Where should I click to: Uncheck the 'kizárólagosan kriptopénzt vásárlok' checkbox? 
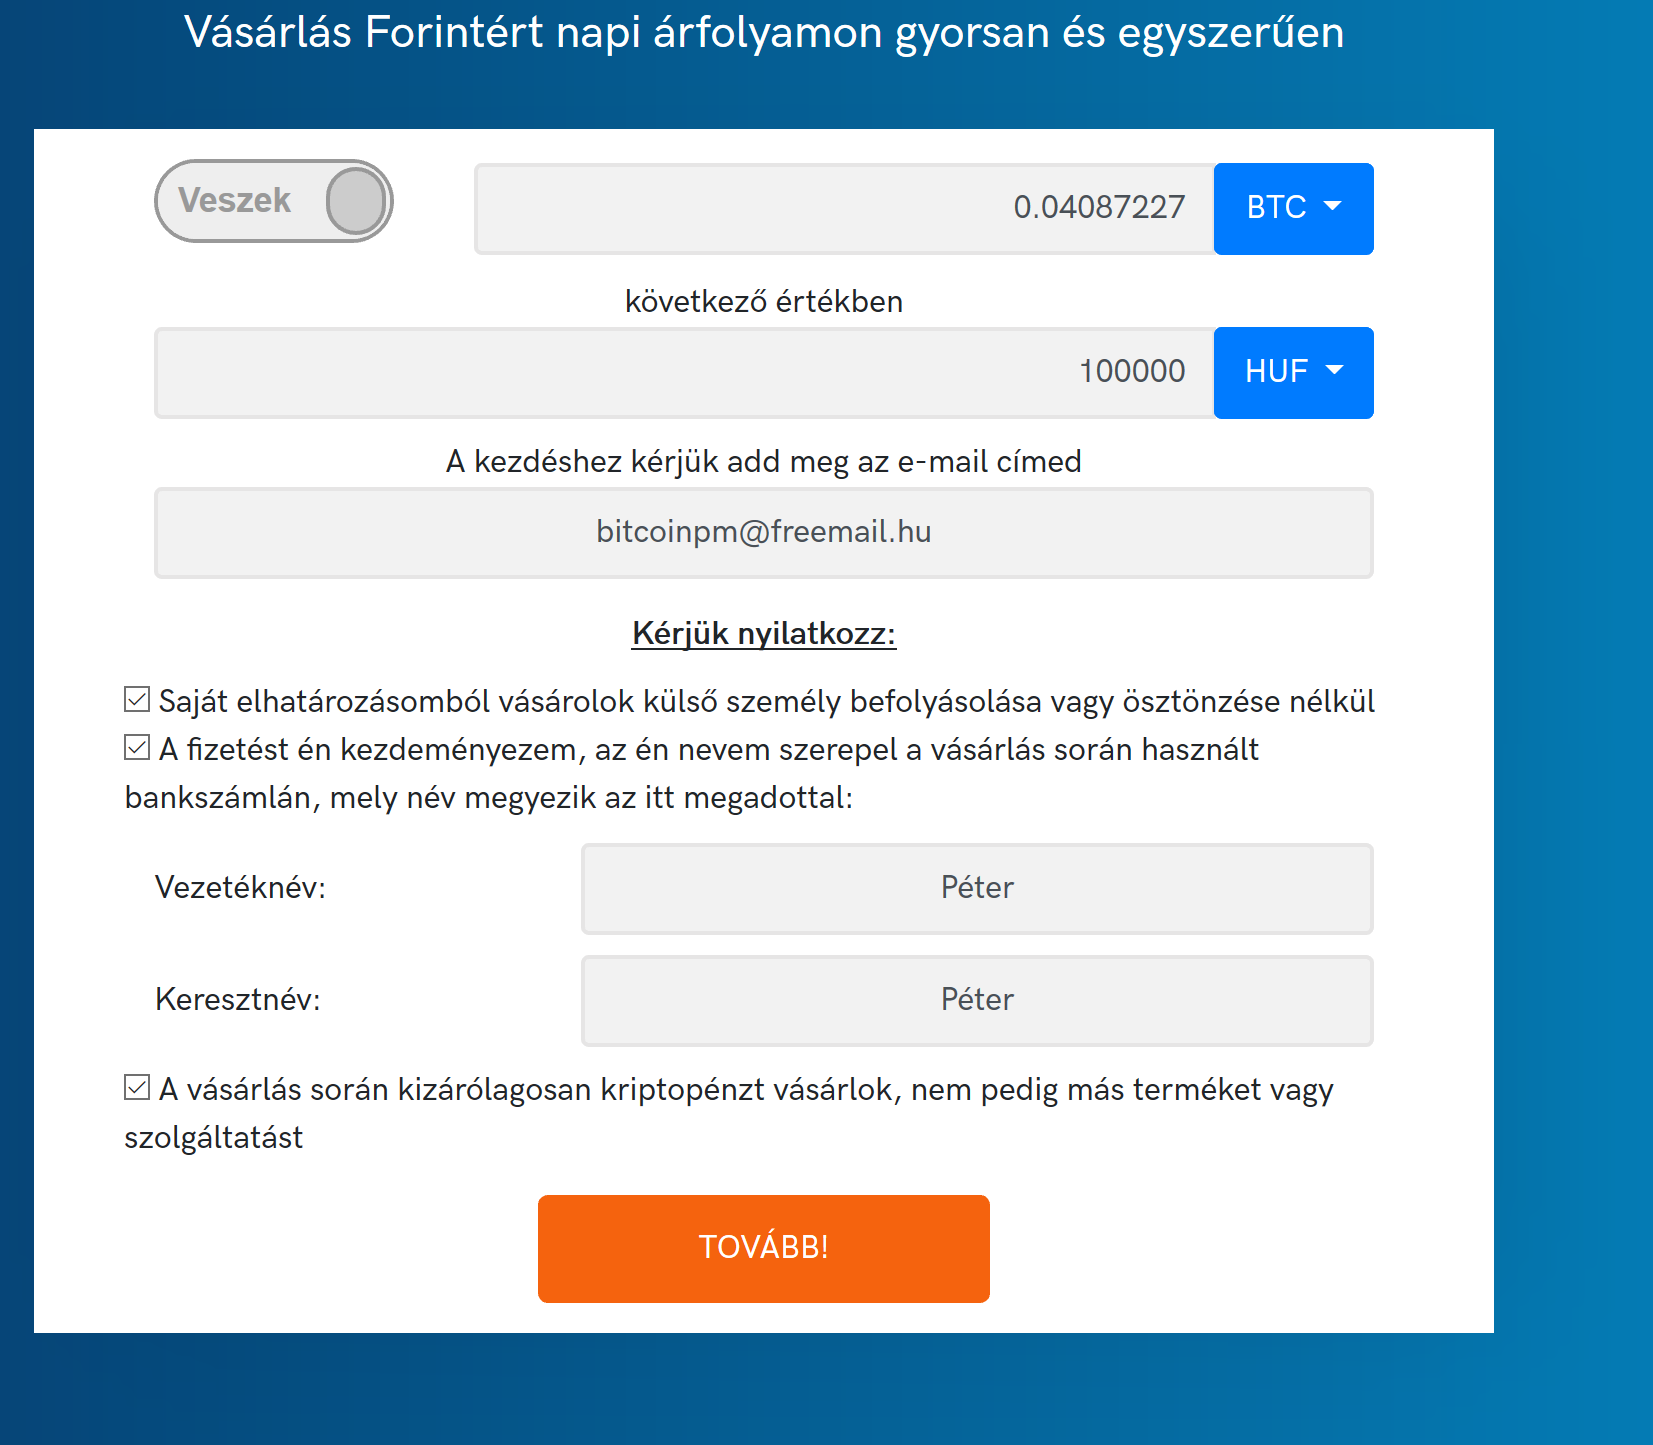click(x=137, y=1087)
